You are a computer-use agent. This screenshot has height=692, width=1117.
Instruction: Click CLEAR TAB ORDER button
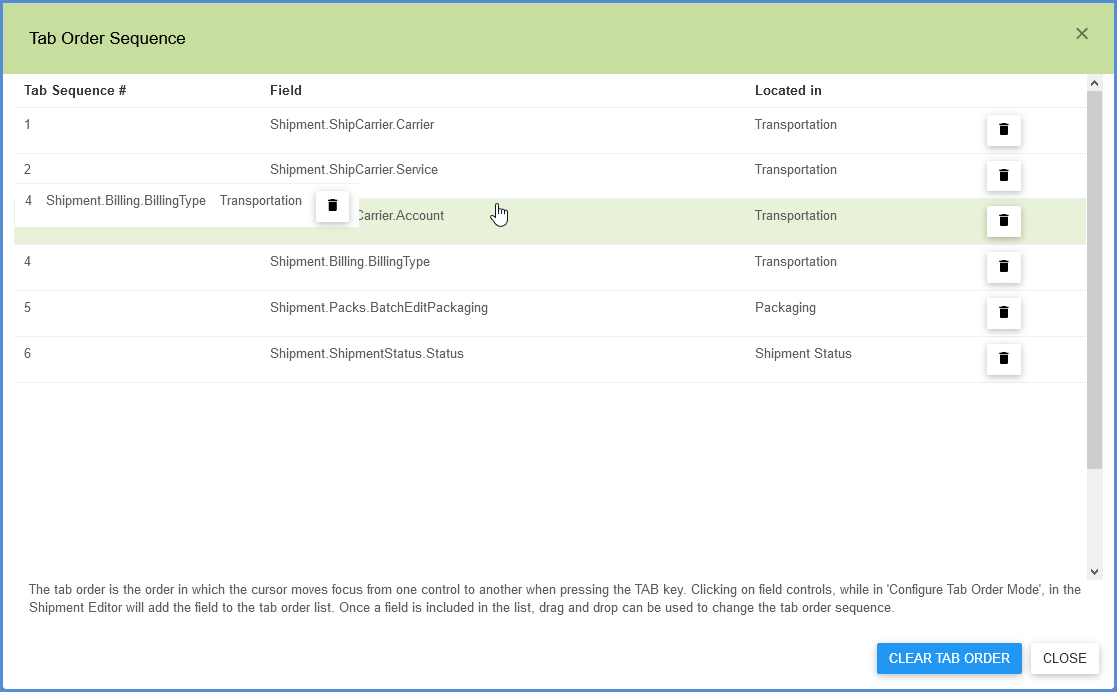948,658
